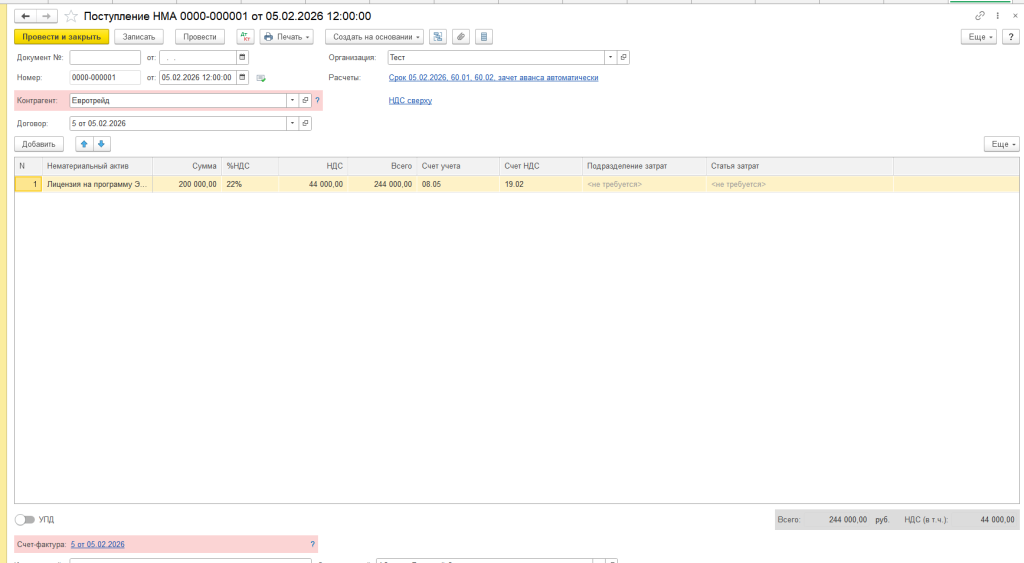Copy link to document icon
Screen dimensions: 1024x563
click(980, 16)
